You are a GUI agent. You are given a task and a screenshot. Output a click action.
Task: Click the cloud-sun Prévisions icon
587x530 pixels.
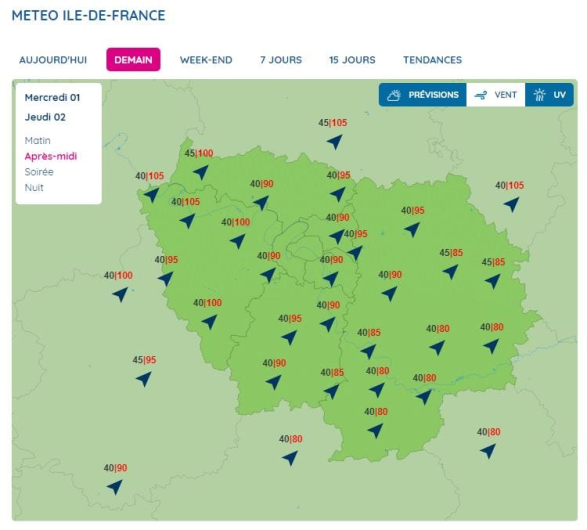click(x=393, y=95)
